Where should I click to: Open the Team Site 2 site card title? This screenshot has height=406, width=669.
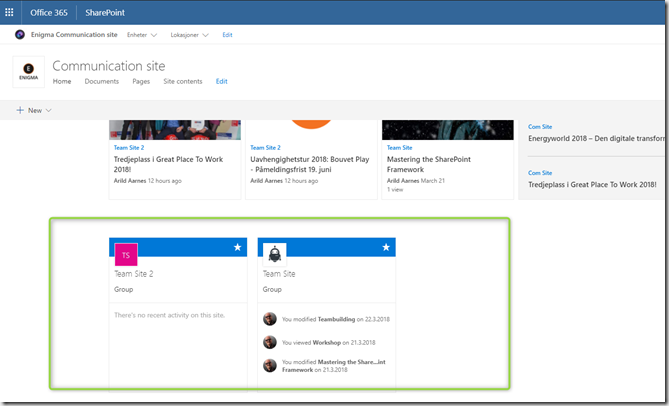134,274
